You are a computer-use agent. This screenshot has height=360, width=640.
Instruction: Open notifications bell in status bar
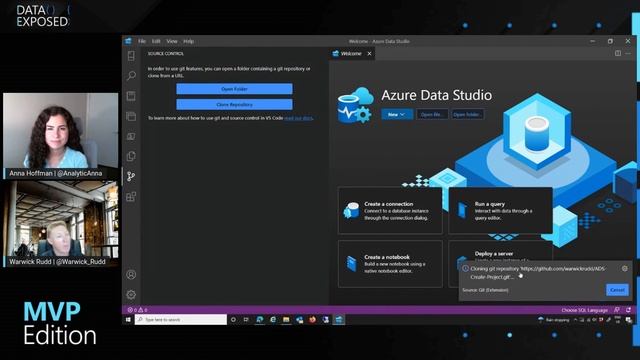pyautogui.click(x=628, y=310)
